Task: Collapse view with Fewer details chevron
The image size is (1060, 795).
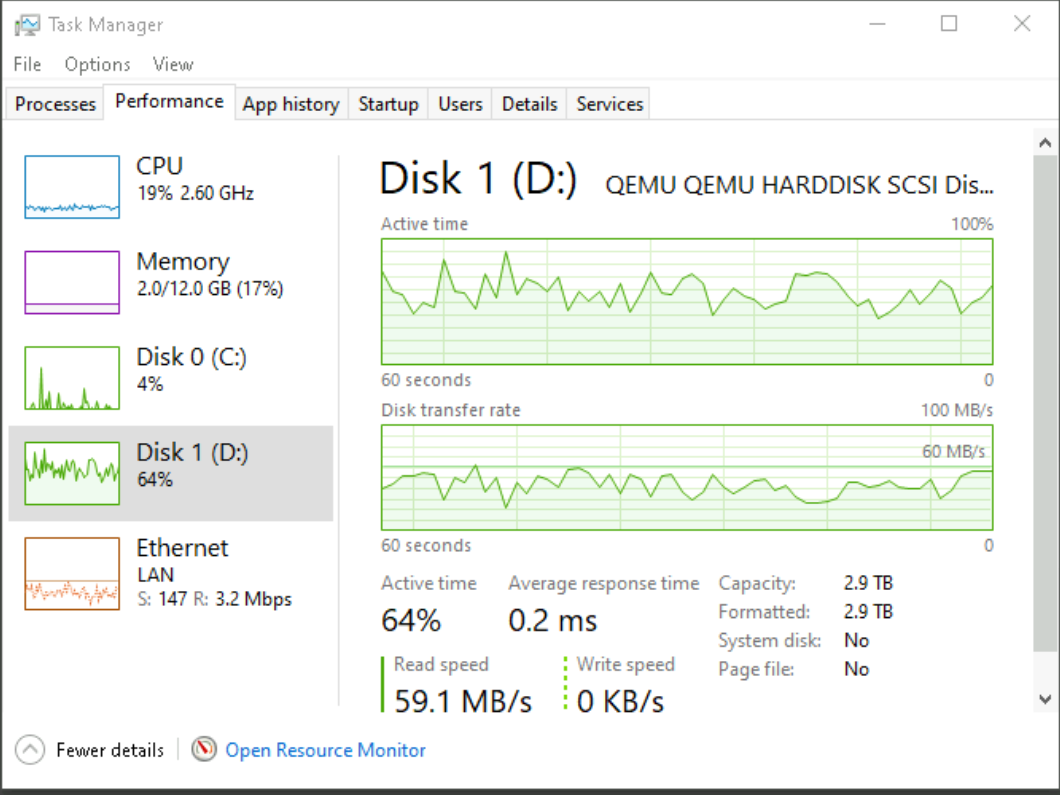Action: pyautogui.click(x=30, y=750)
